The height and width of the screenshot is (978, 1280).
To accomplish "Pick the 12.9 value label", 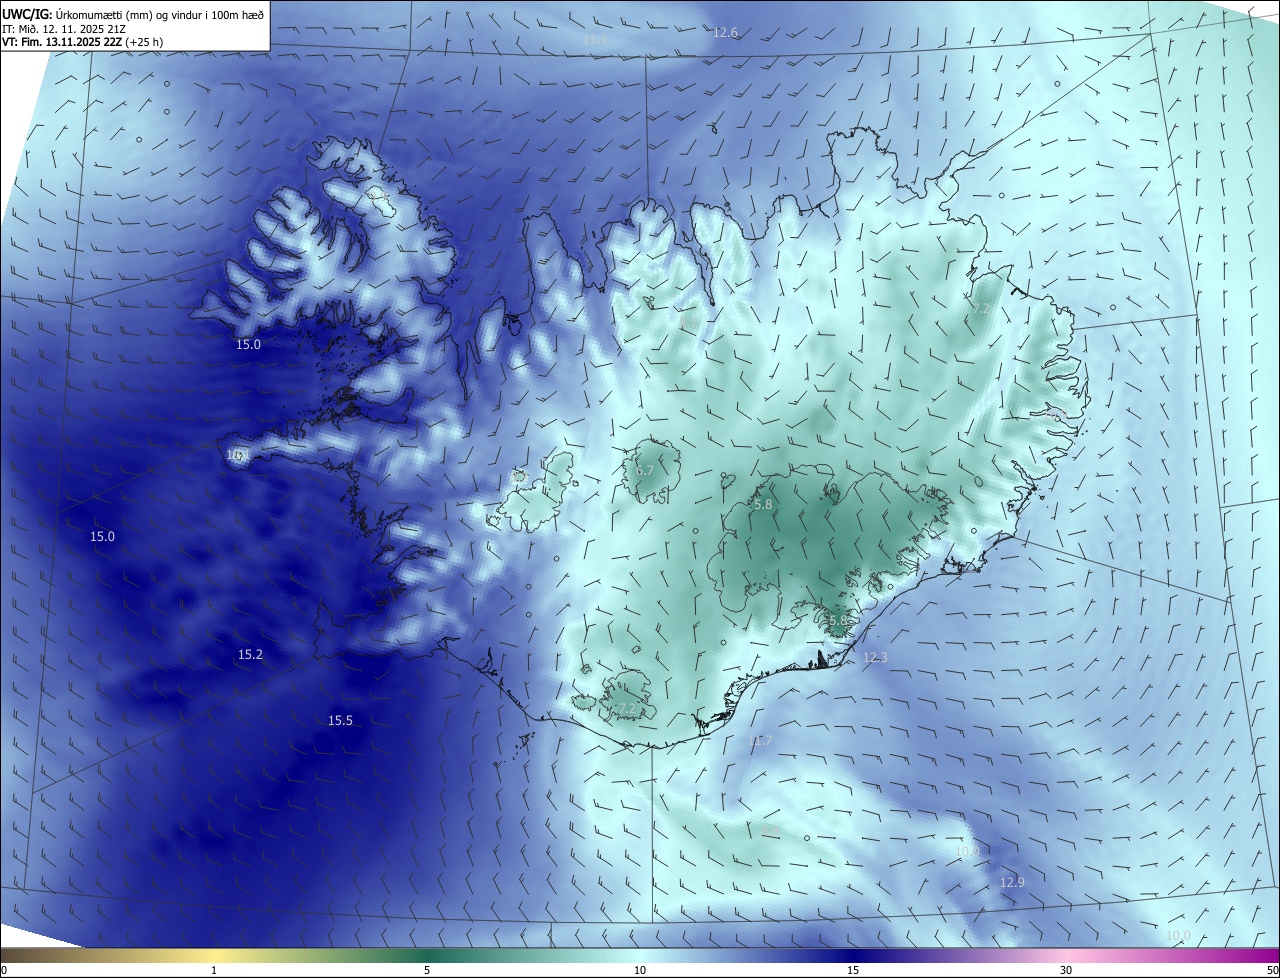I will 1012,883.
